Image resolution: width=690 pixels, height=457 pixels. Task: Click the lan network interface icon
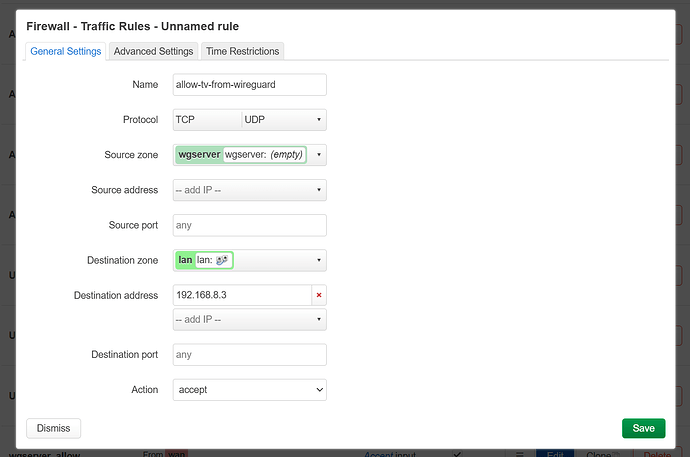[222, 260]
